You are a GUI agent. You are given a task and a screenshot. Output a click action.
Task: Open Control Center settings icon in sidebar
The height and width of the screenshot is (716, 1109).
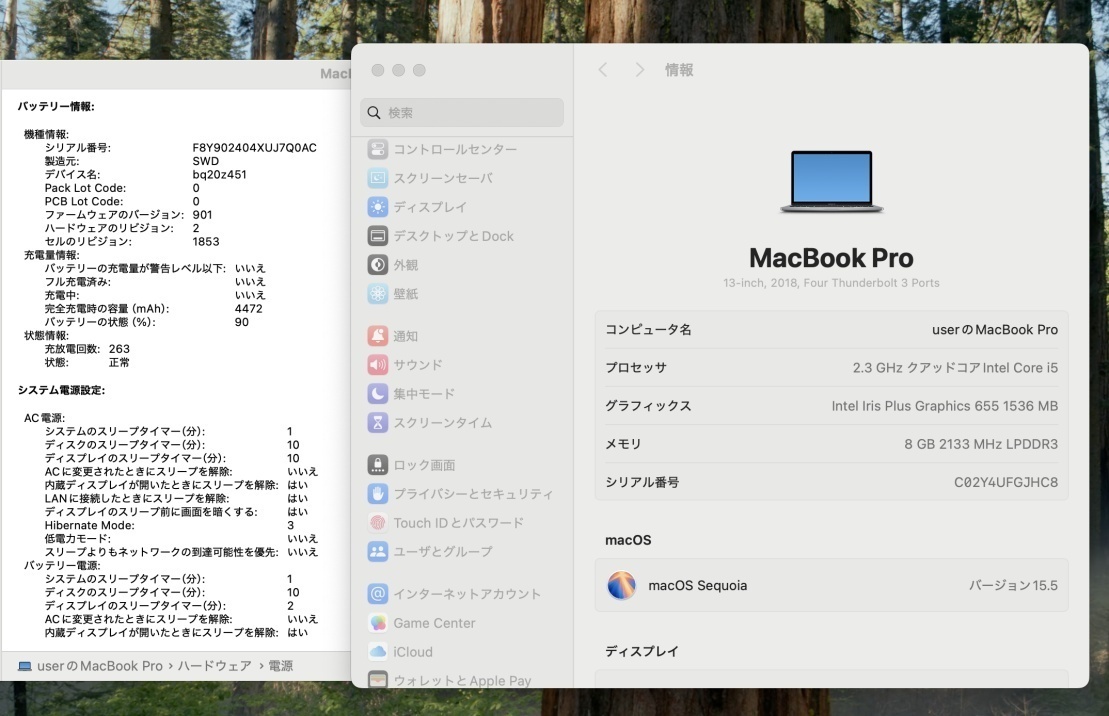click(378, 149)
